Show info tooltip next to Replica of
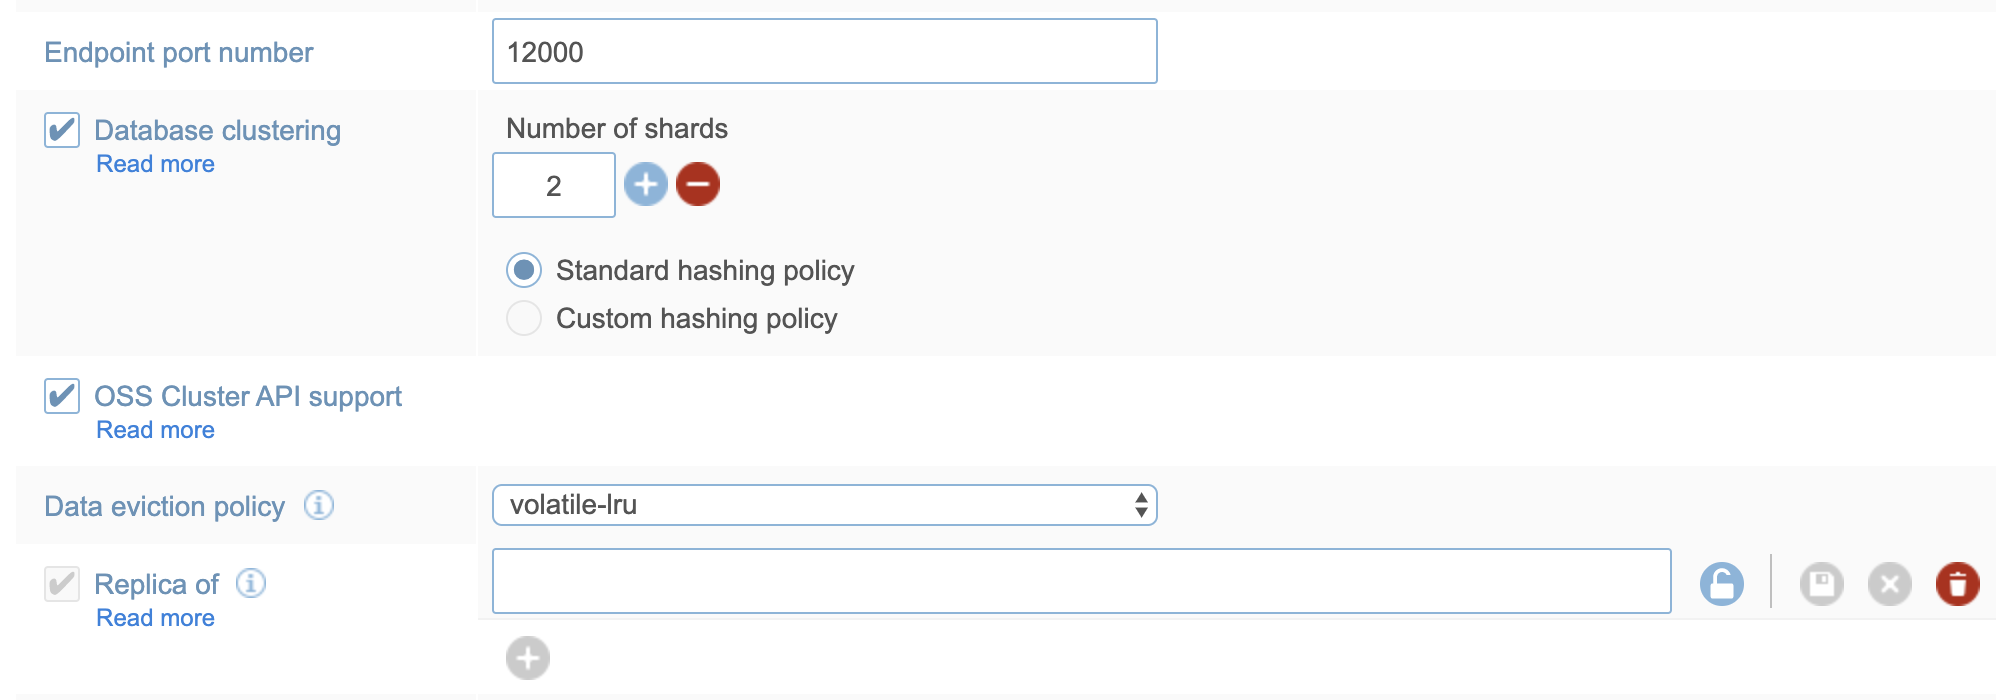1998x700 pixels. pos(251,583)
